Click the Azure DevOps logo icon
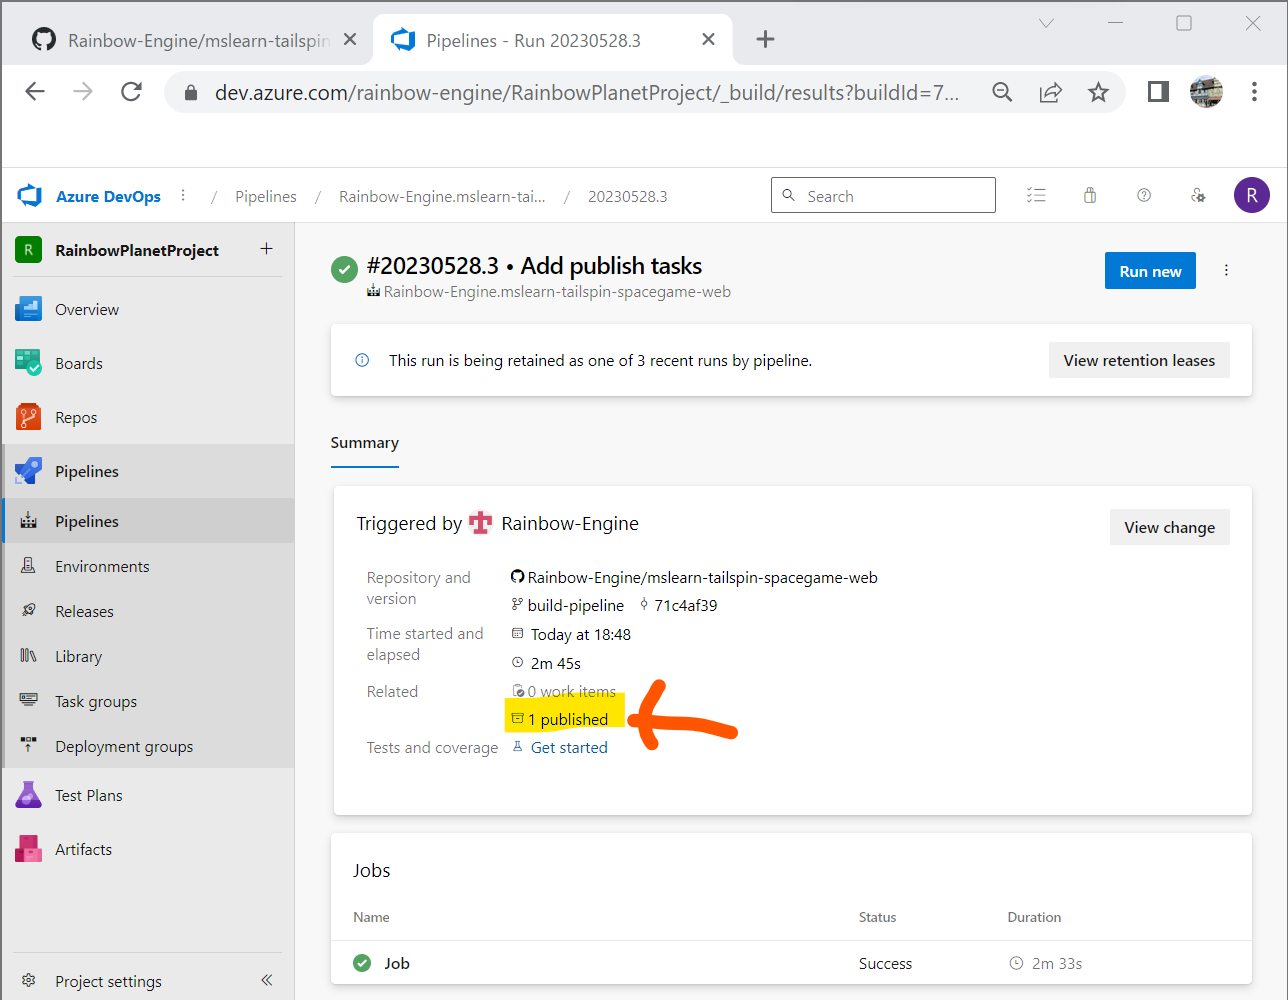The image size is (1288, 1000). click(29, 196)
